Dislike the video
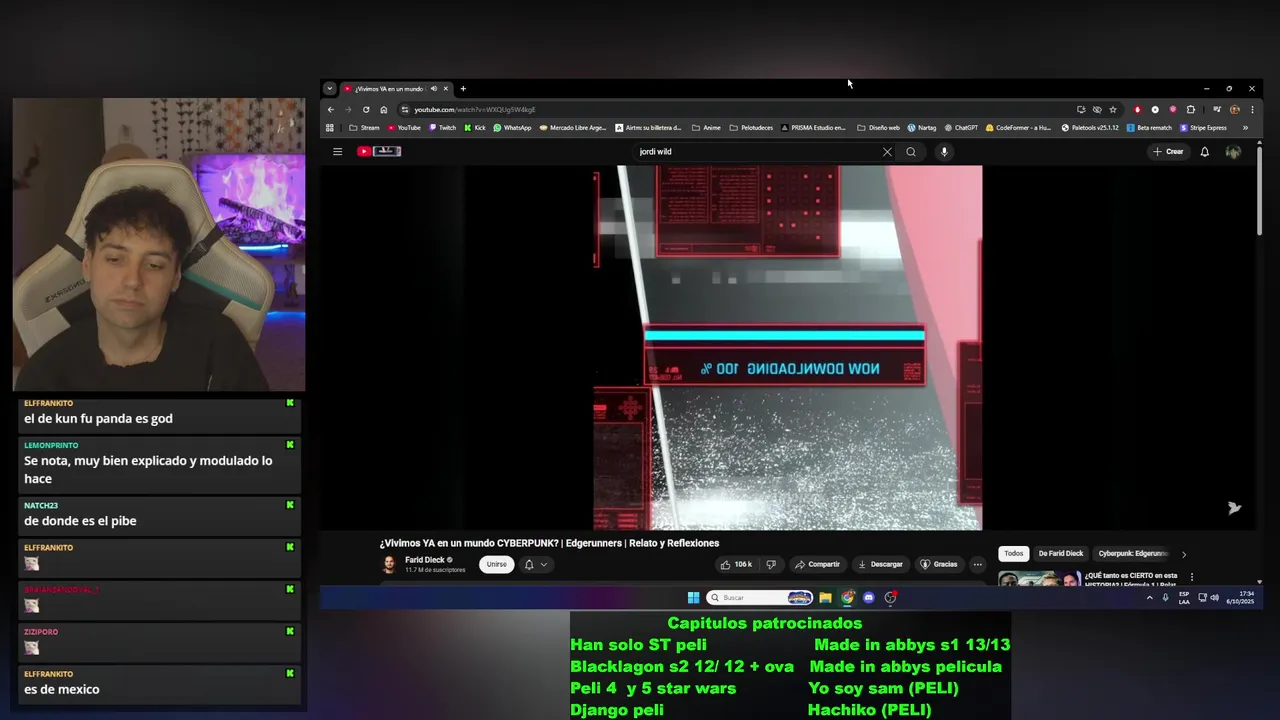The image size is (1280, 720). click(771, 565)
